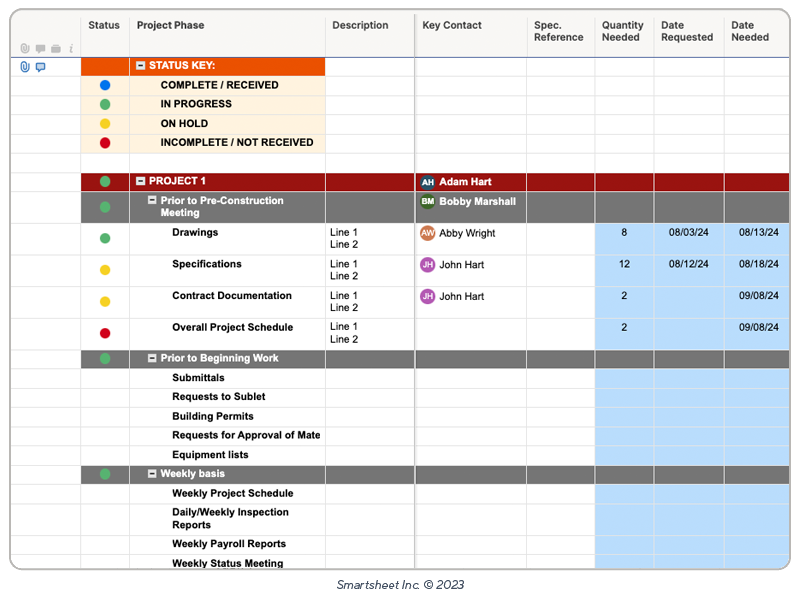
Task: Toggle the blue COMPLETE / RECEIVED status dot
Action: click(103, 85)
